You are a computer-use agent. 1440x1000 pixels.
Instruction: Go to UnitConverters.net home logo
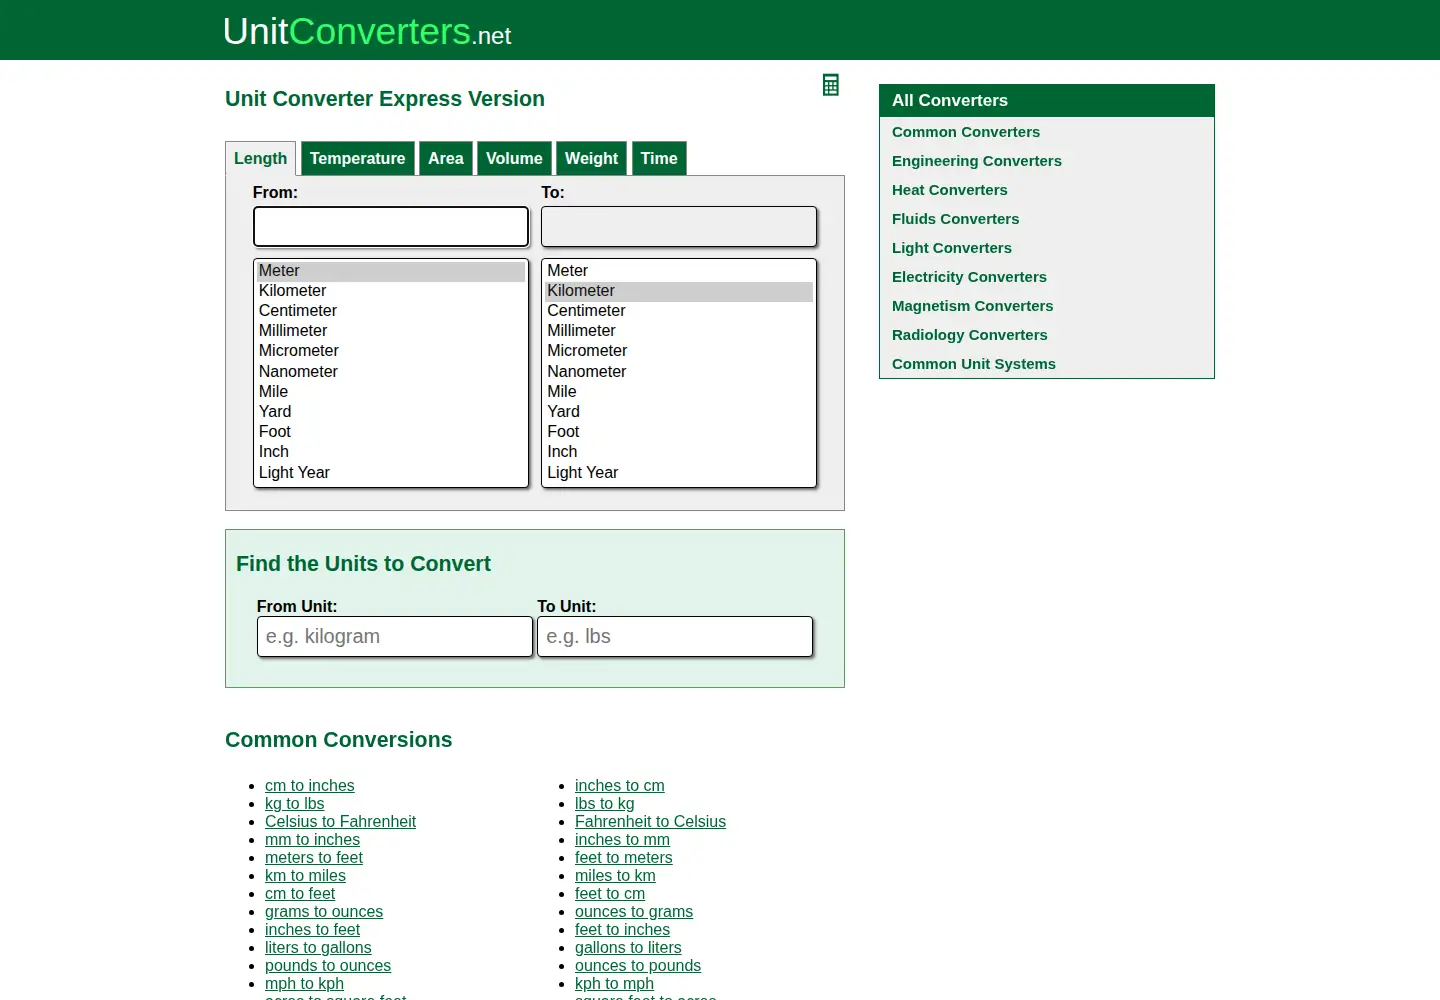point(367,32)
